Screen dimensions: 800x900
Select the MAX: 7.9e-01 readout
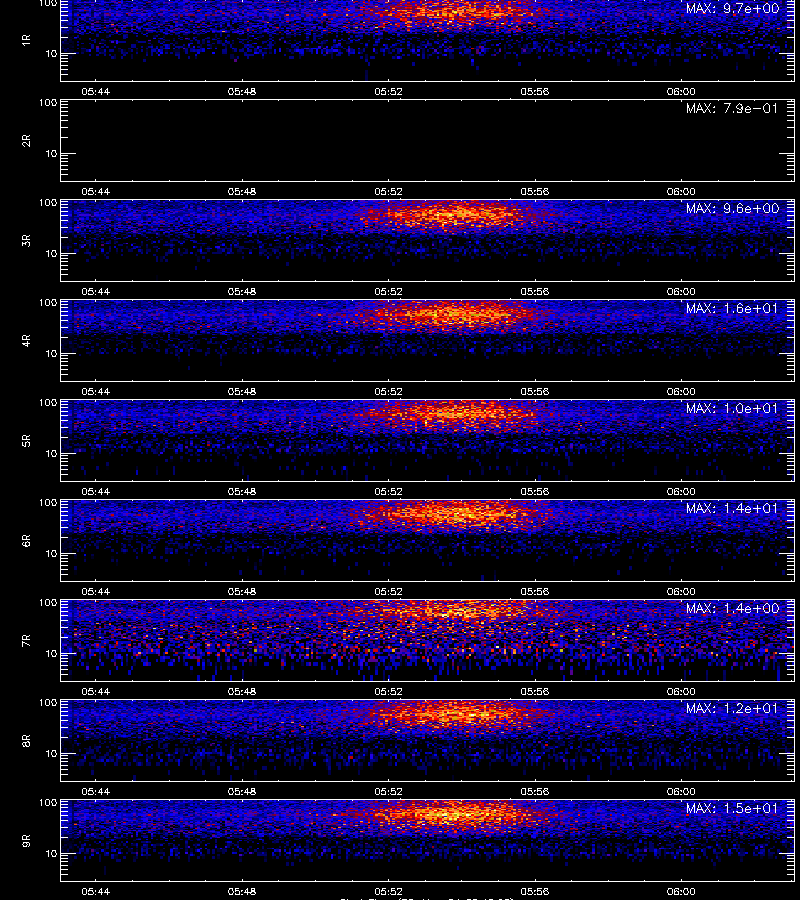point(732,108)
